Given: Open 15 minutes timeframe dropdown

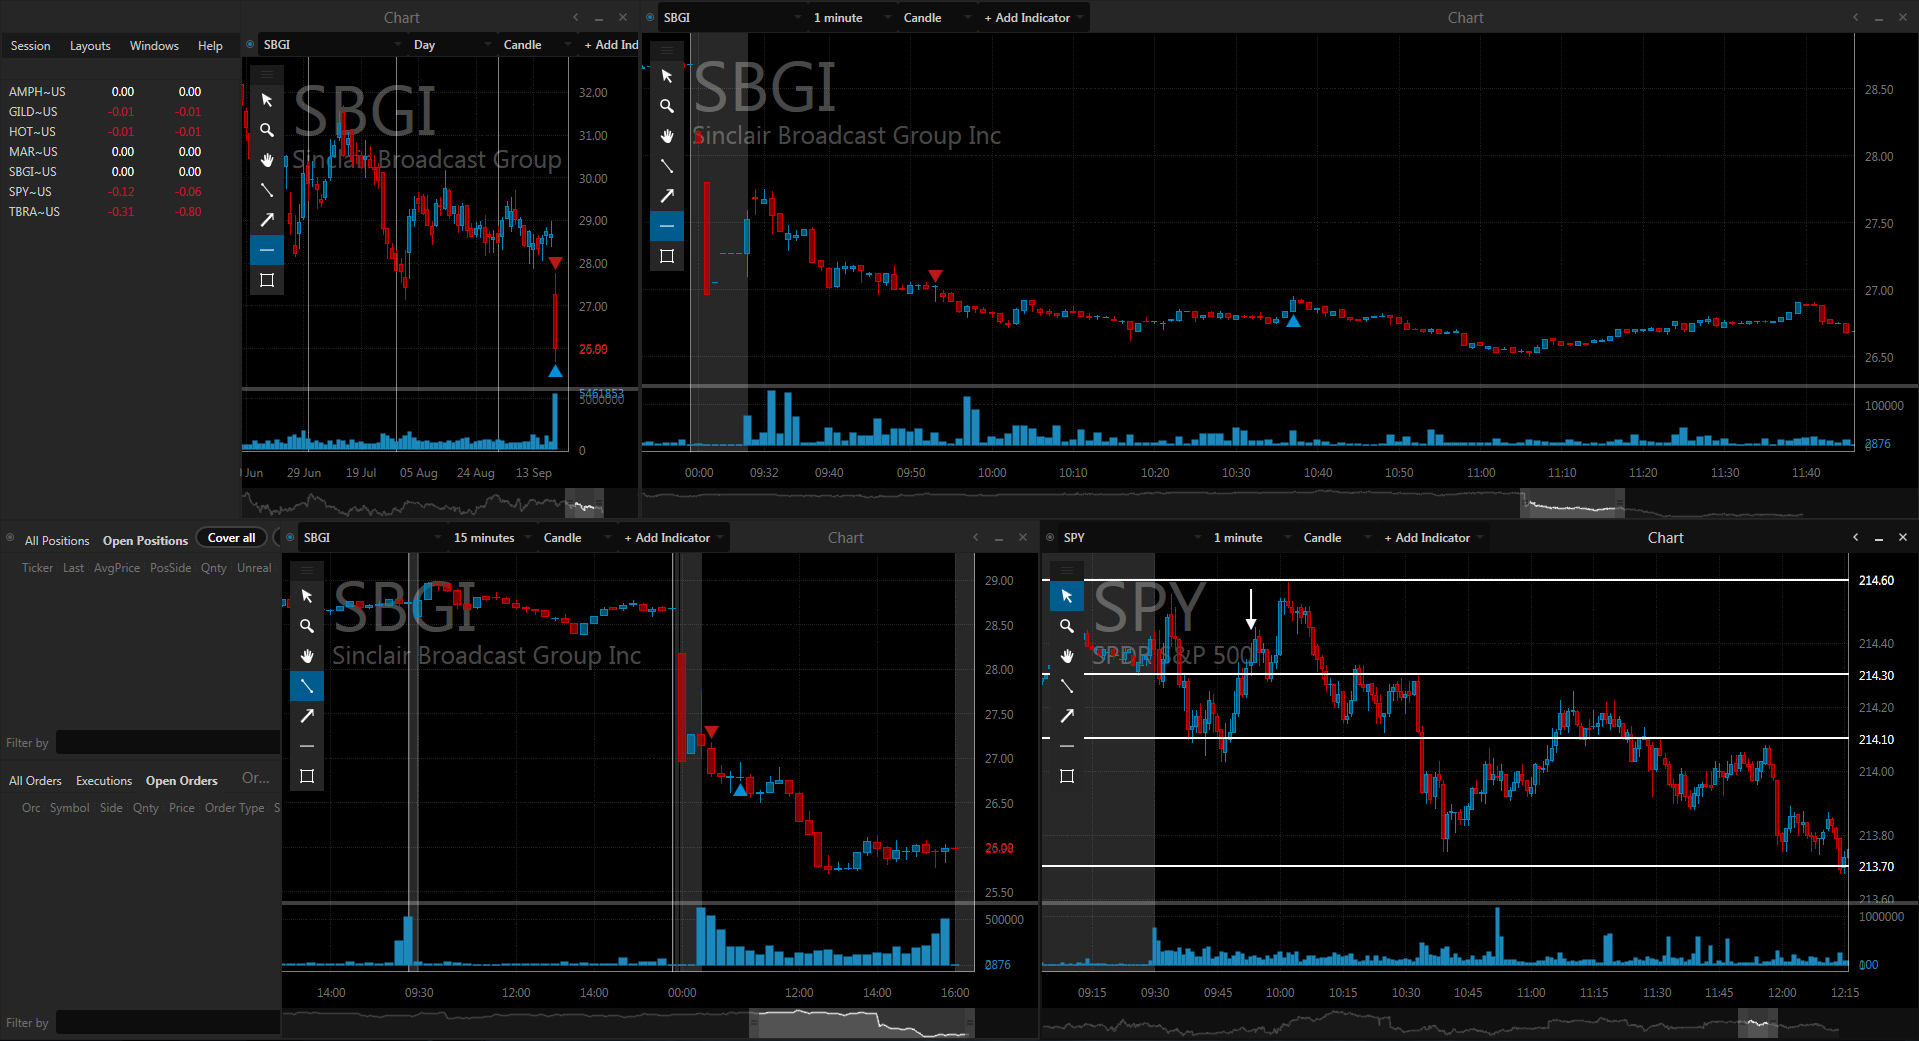Looking at the screenshot, I should click(491, 538).
